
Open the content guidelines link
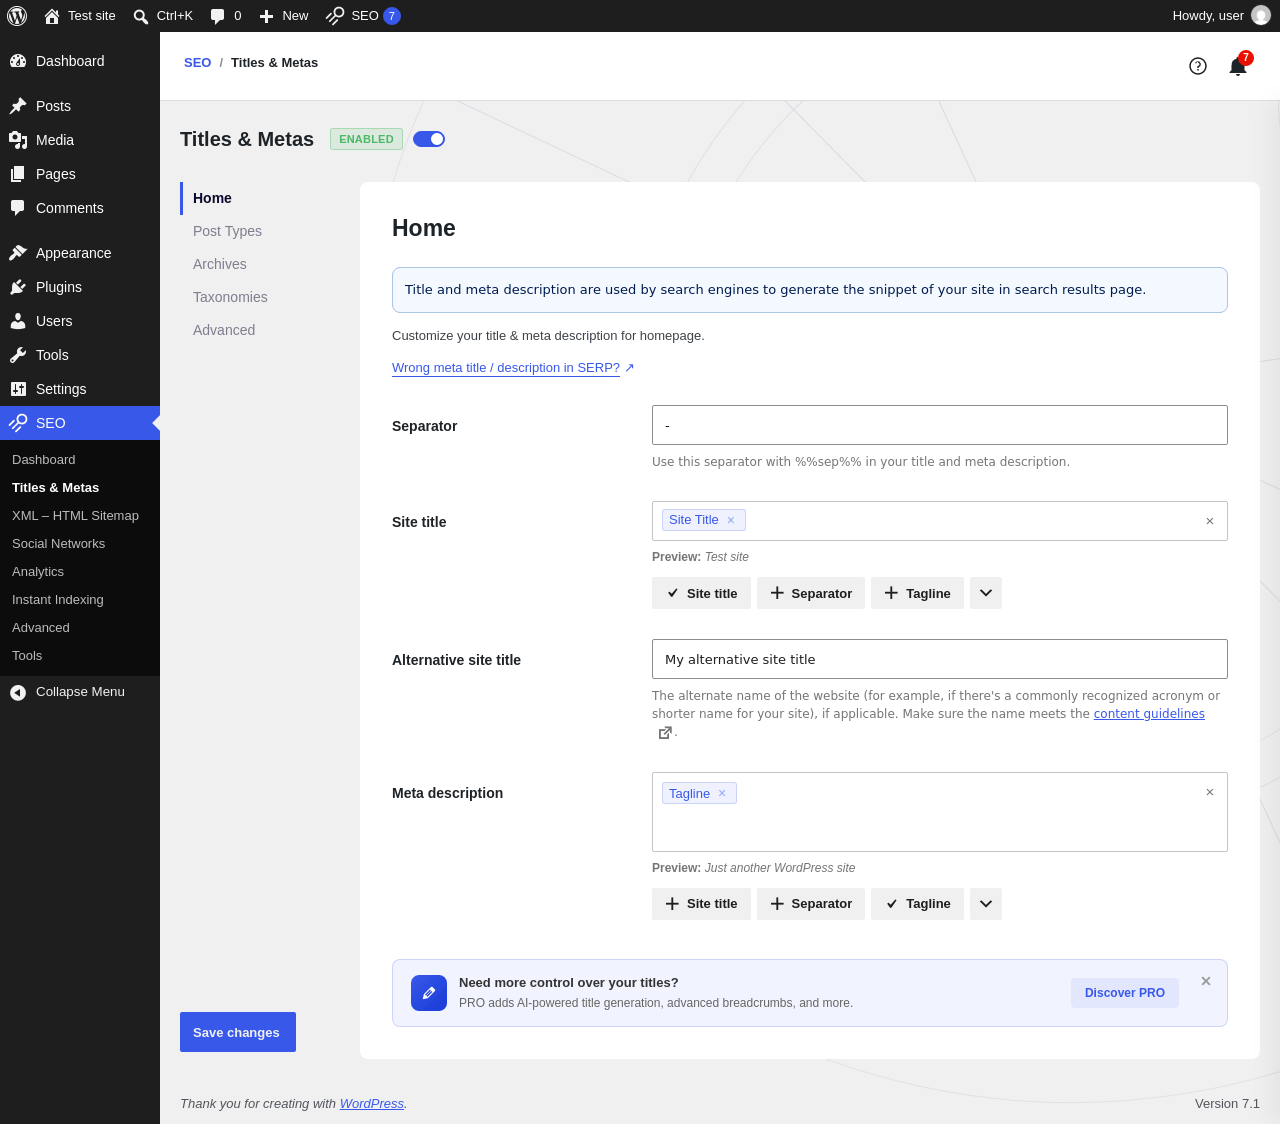(1149, 714)
